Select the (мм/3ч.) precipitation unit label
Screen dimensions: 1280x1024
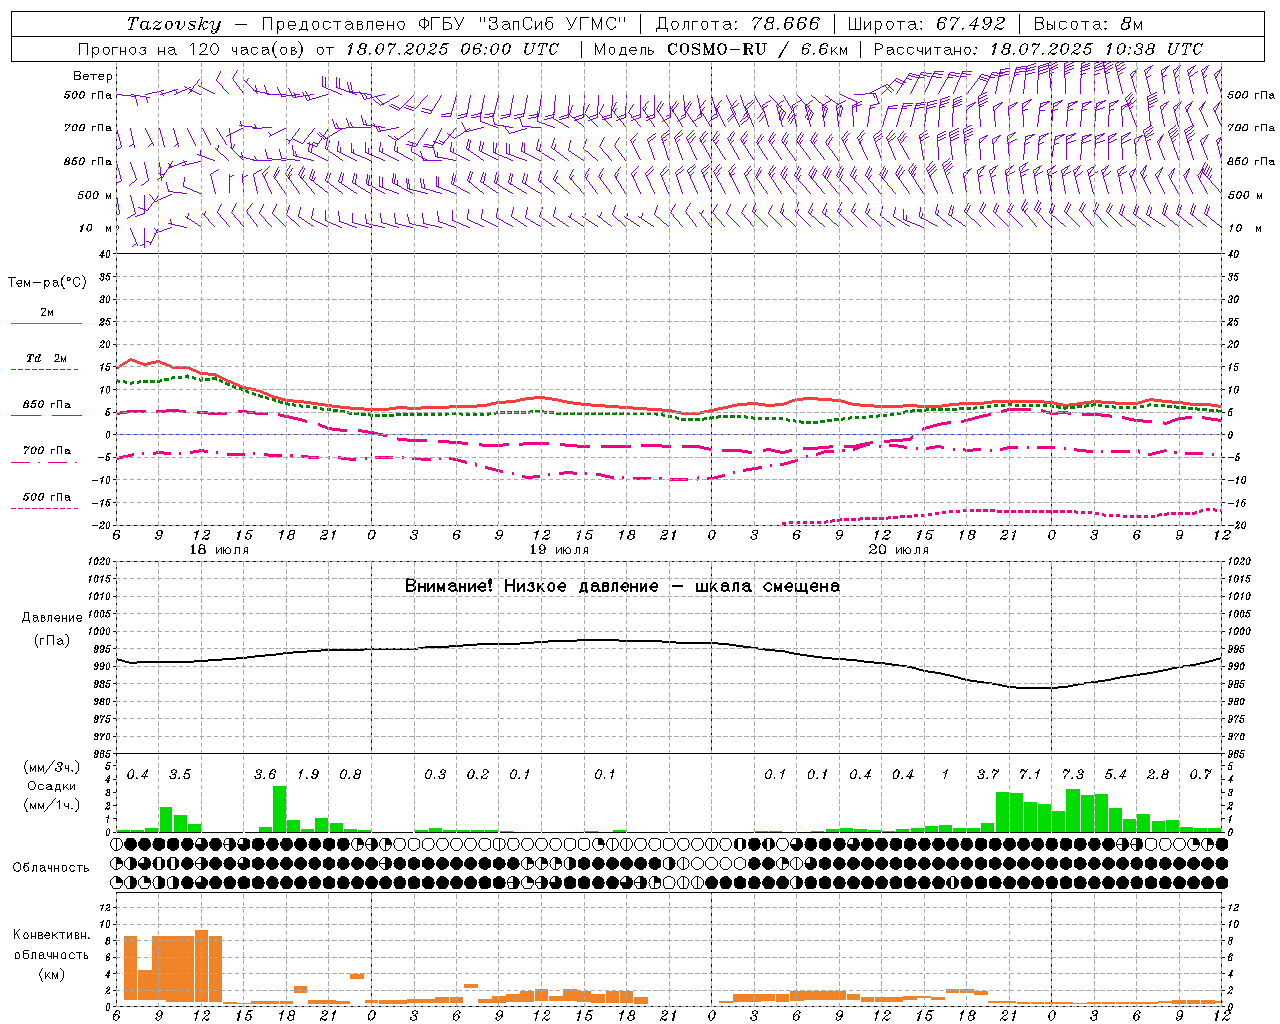[52, 767]
